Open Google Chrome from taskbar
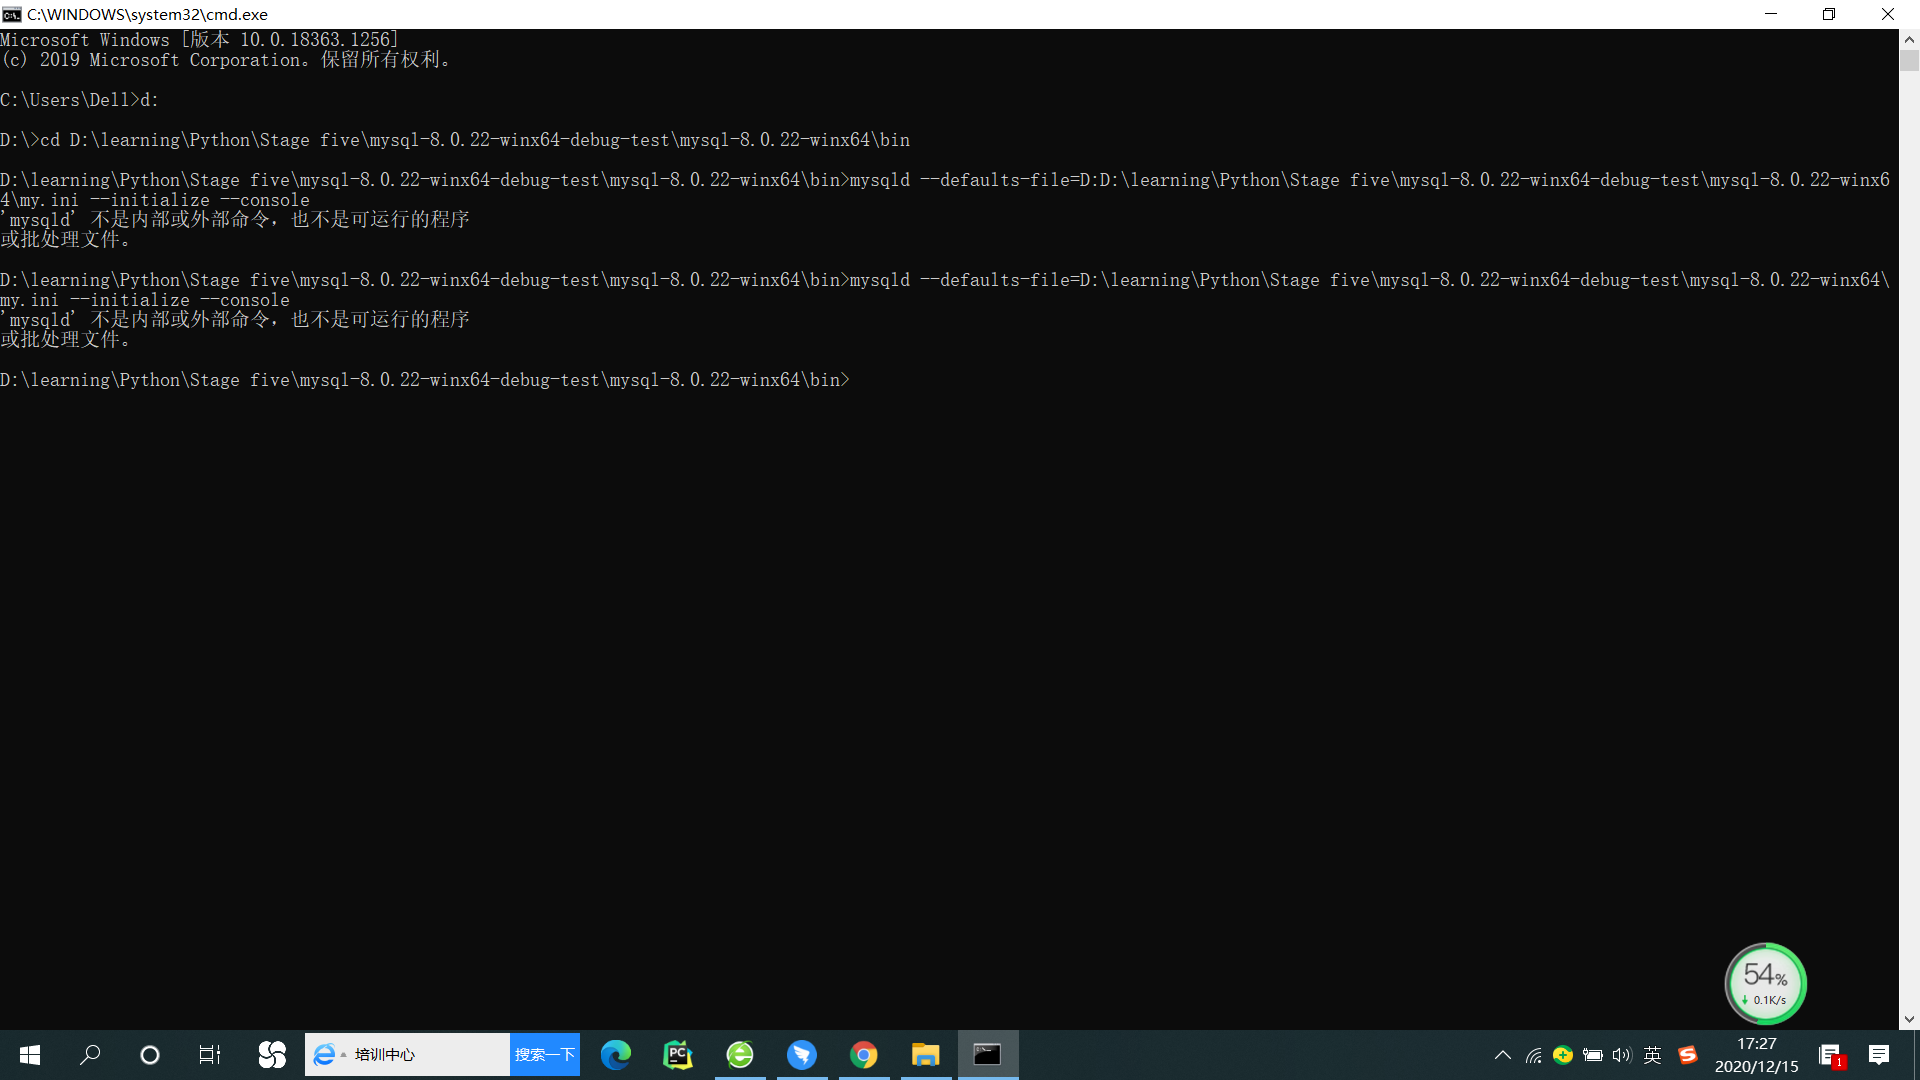The width and height of the screenshot is (1920, 1080). click(x=864, y=1055)
